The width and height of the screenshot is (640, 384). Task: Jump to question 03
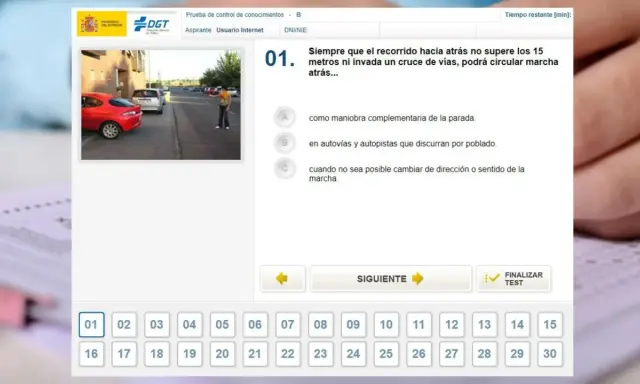click(x=157, y=324)
